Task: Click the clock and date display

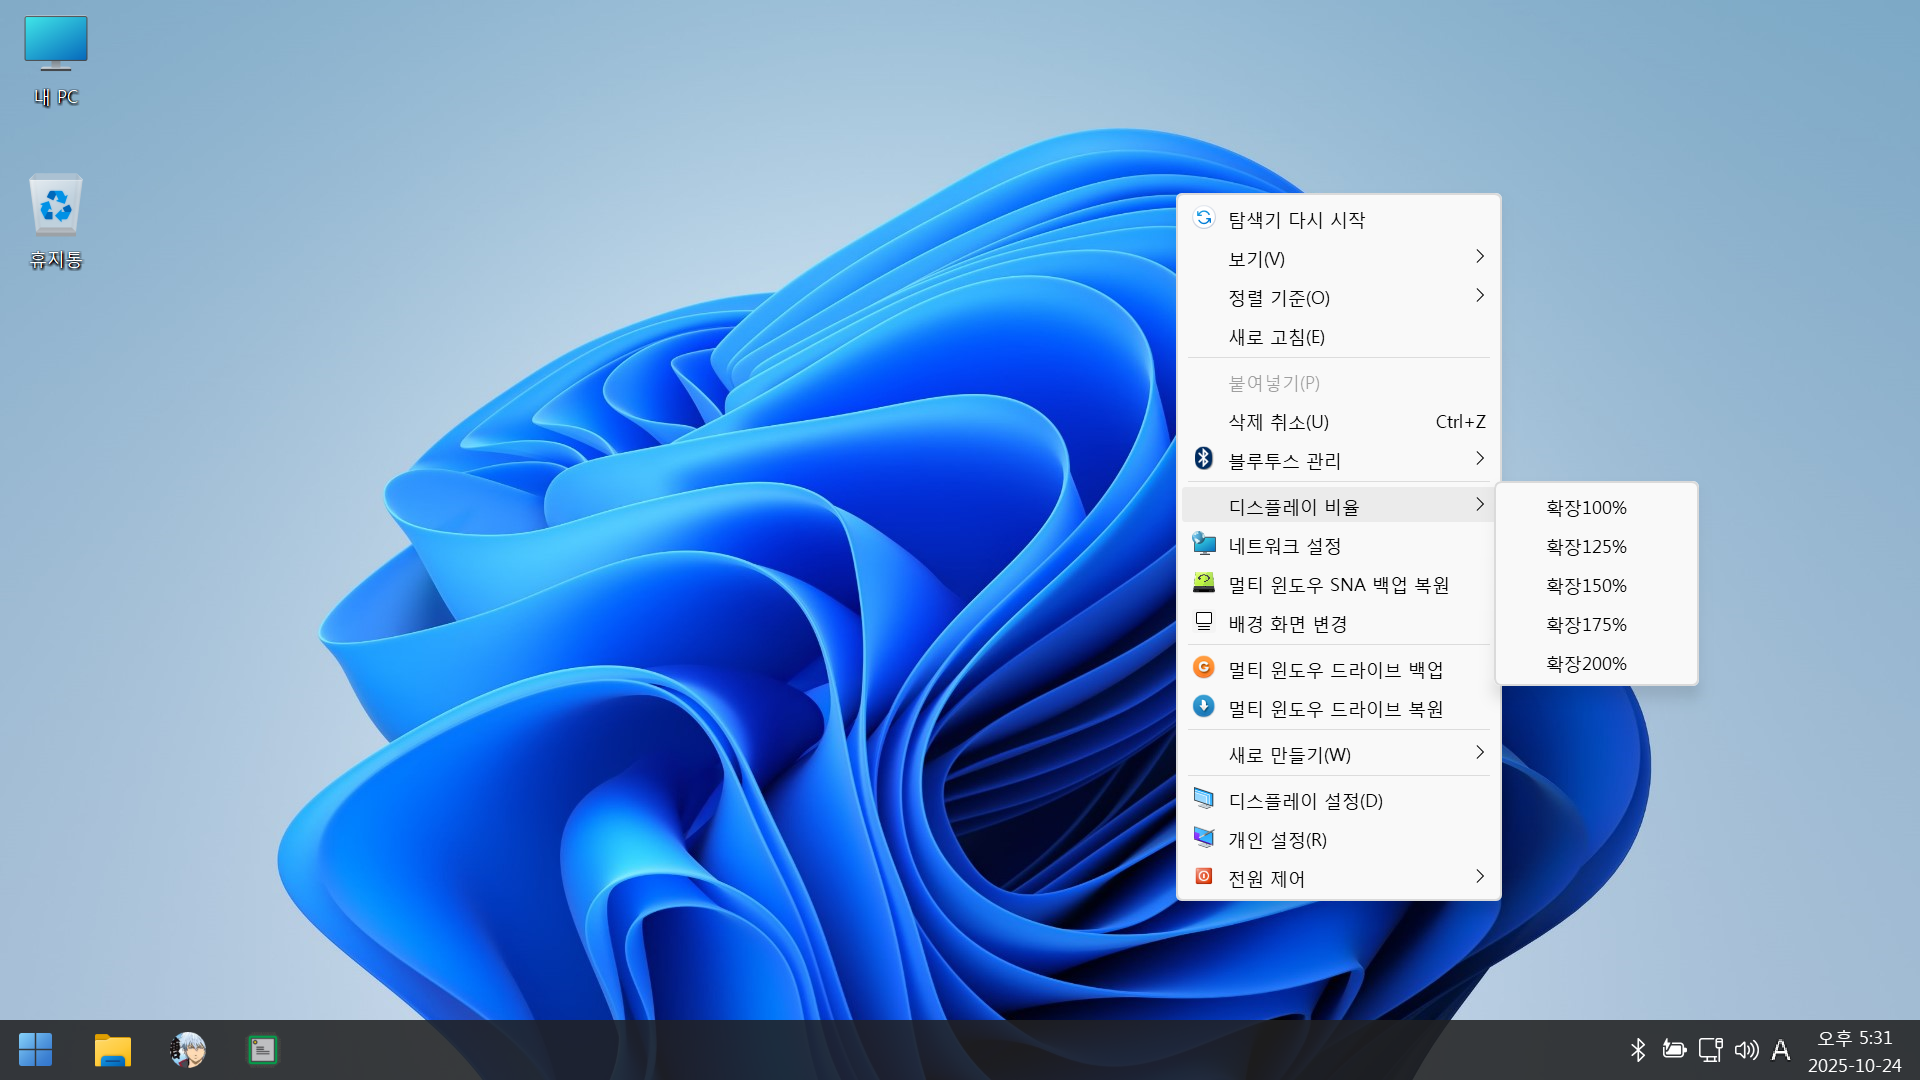Action: [1854, 1051]
